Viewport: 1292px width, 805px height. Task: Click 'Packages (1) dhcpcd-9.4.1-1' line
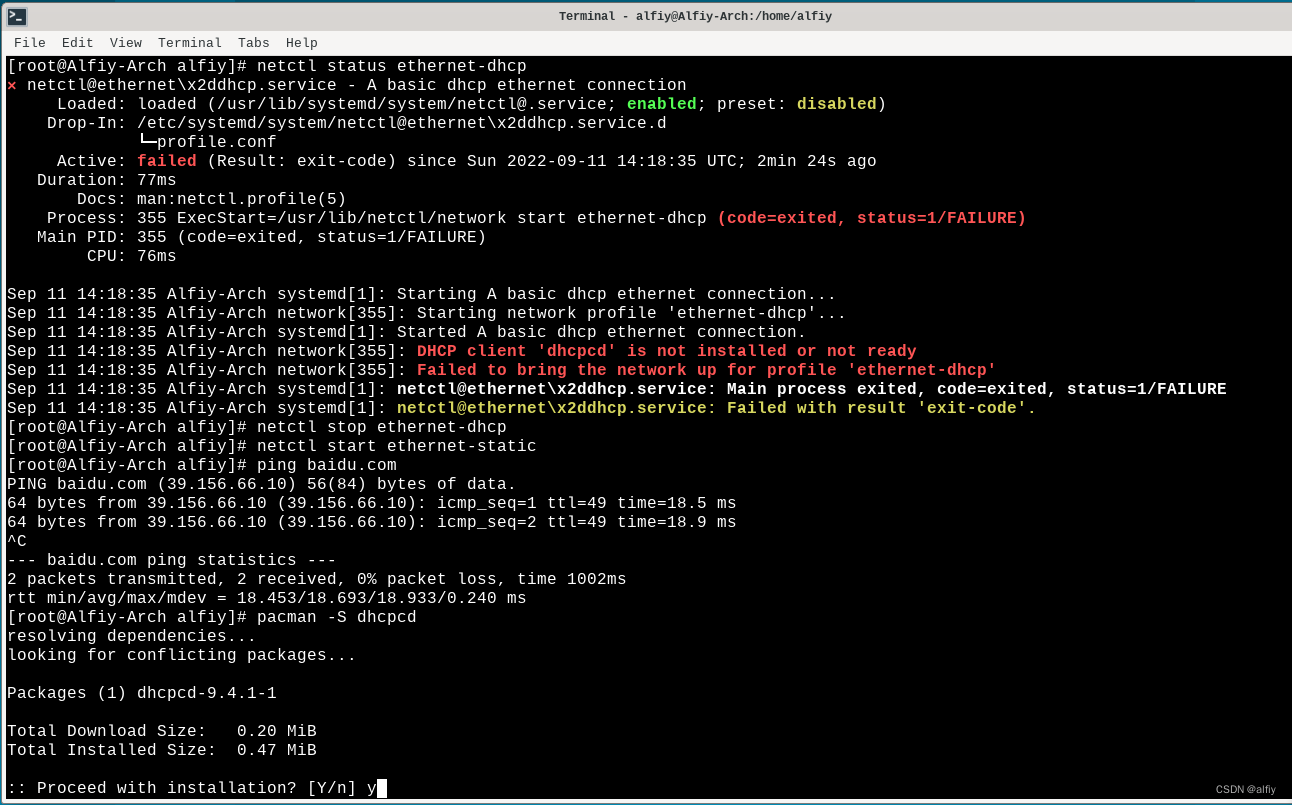(x=141, y=693)
